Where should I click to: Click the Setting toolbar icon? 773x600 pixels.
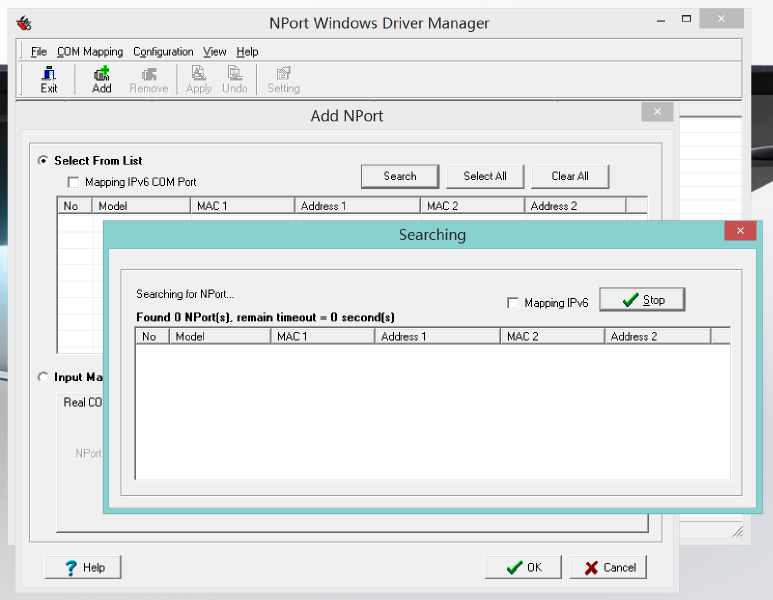click(283, 80)
